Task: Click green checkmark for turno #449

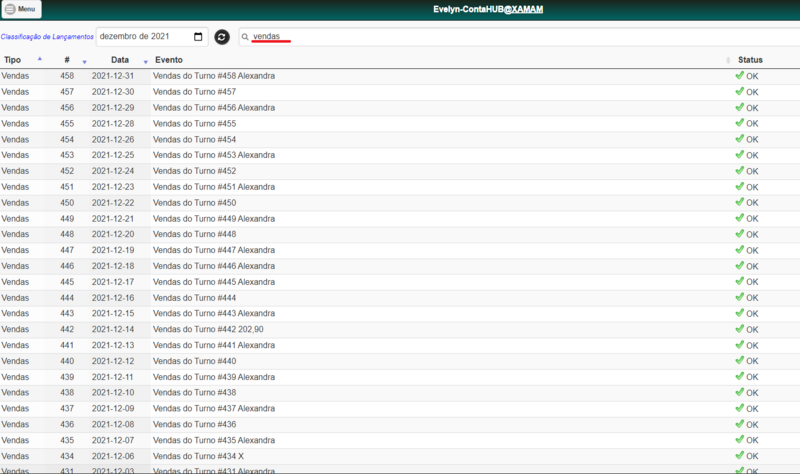Action: coord(740,218)
